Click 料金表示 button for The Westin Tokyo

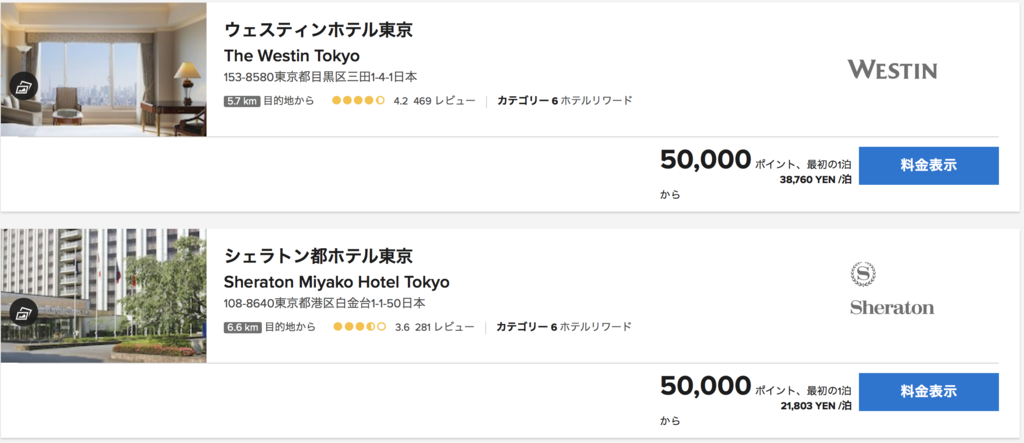point(929,165)
